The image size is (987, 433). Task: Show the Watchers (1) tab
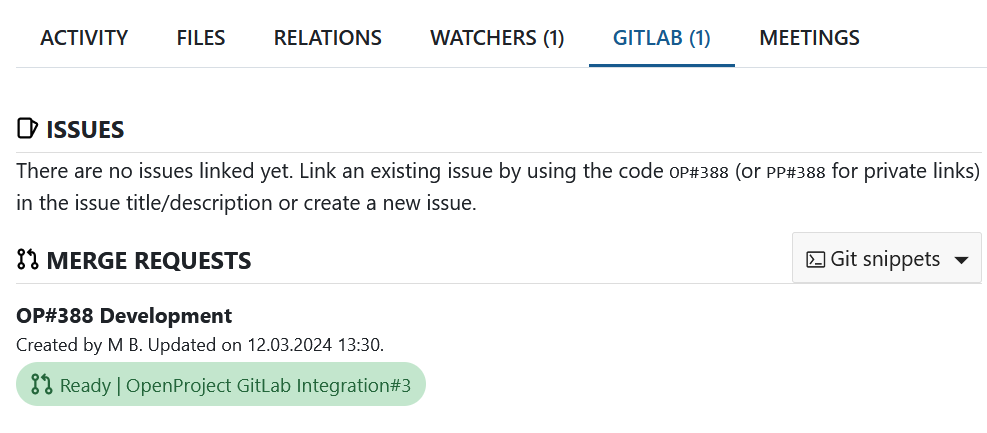497,38
